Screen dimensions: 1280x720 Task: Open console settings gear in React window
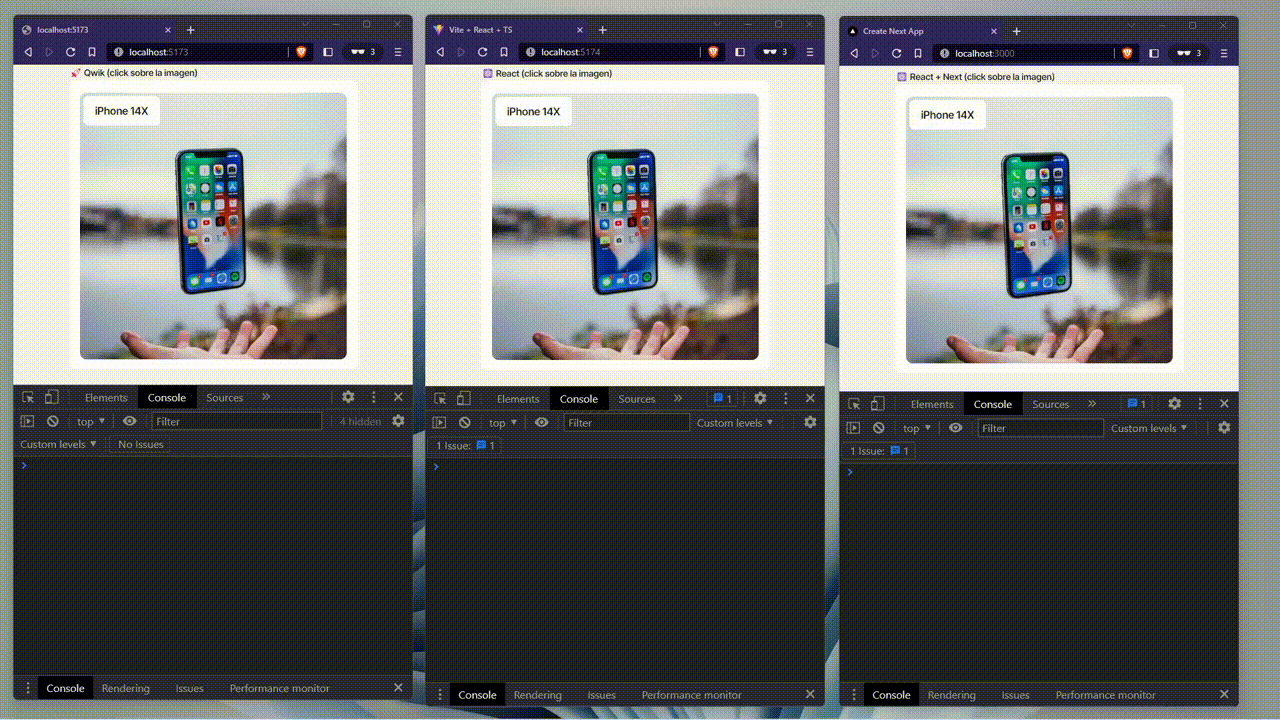click(x=811, y=422)
